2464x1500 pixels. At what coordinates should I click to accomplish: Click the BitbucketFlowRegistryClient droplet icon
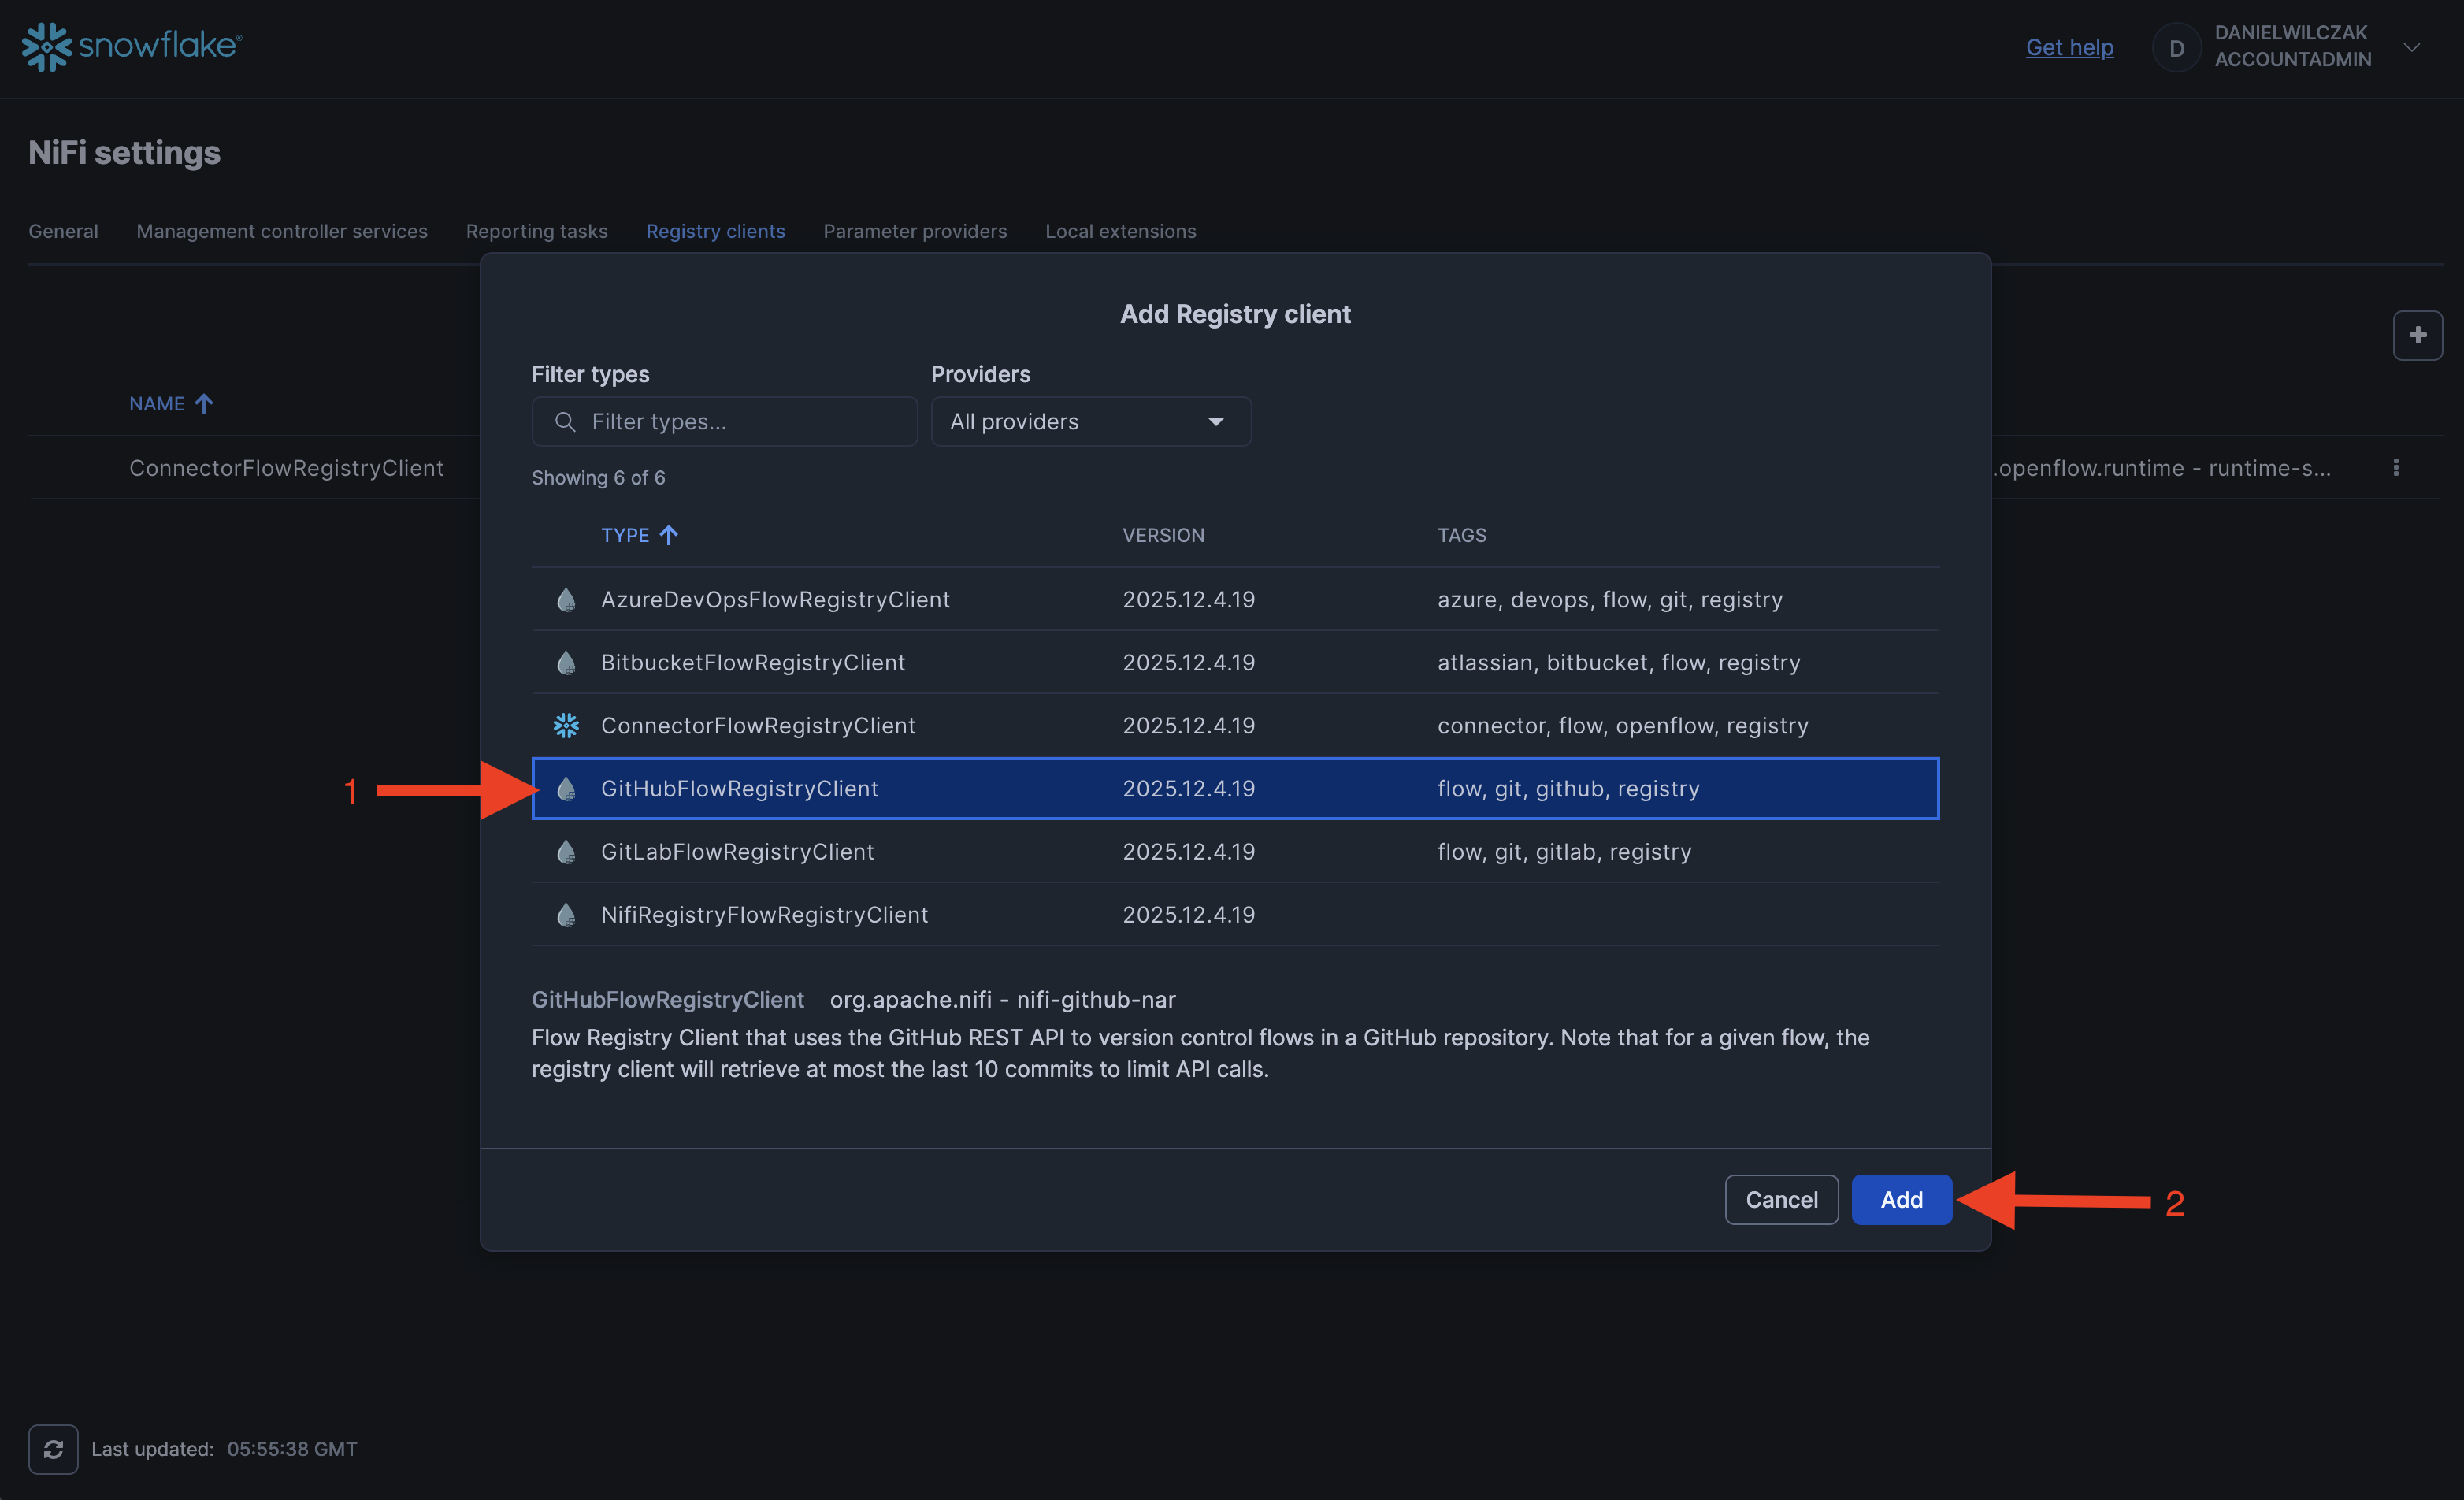pos(566,663)
